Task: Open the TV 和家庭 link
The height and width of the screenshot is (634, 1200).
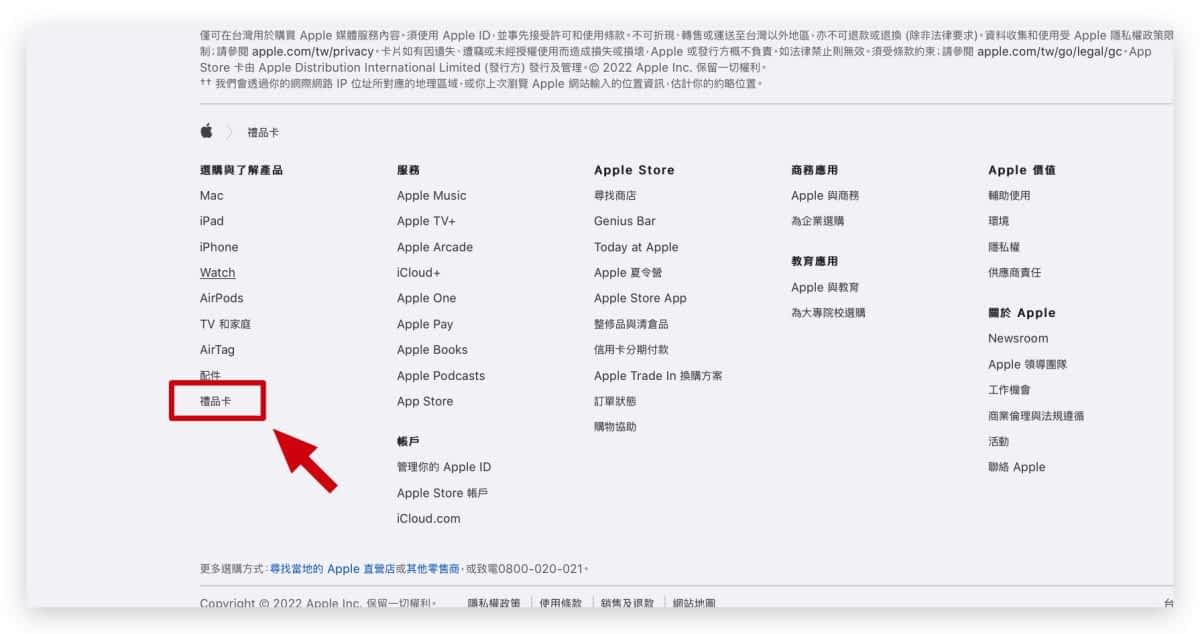Action: point(226,324)
